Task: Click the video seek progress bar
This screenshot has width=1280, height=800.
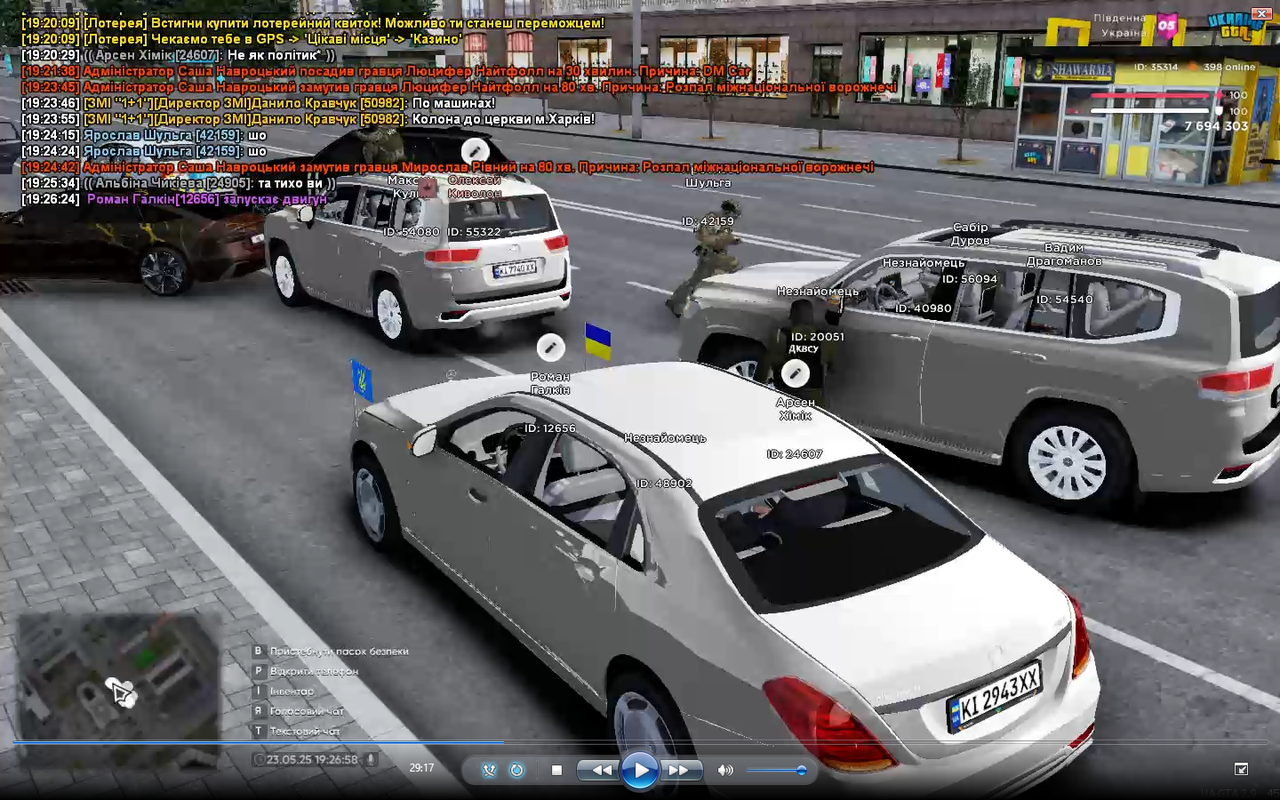Action: [640, 742]
